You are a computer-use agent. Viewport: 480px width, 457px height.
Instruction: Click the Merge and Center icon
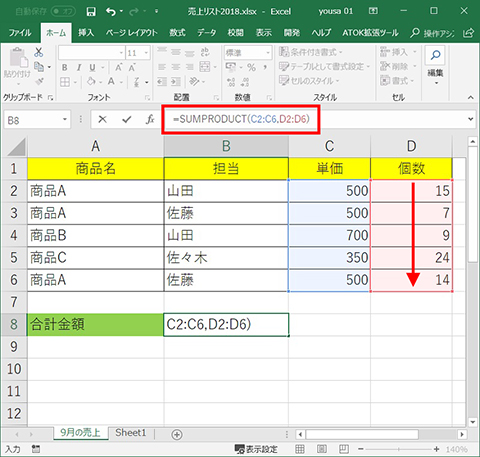pyautogui.click(x=205, y=67)
